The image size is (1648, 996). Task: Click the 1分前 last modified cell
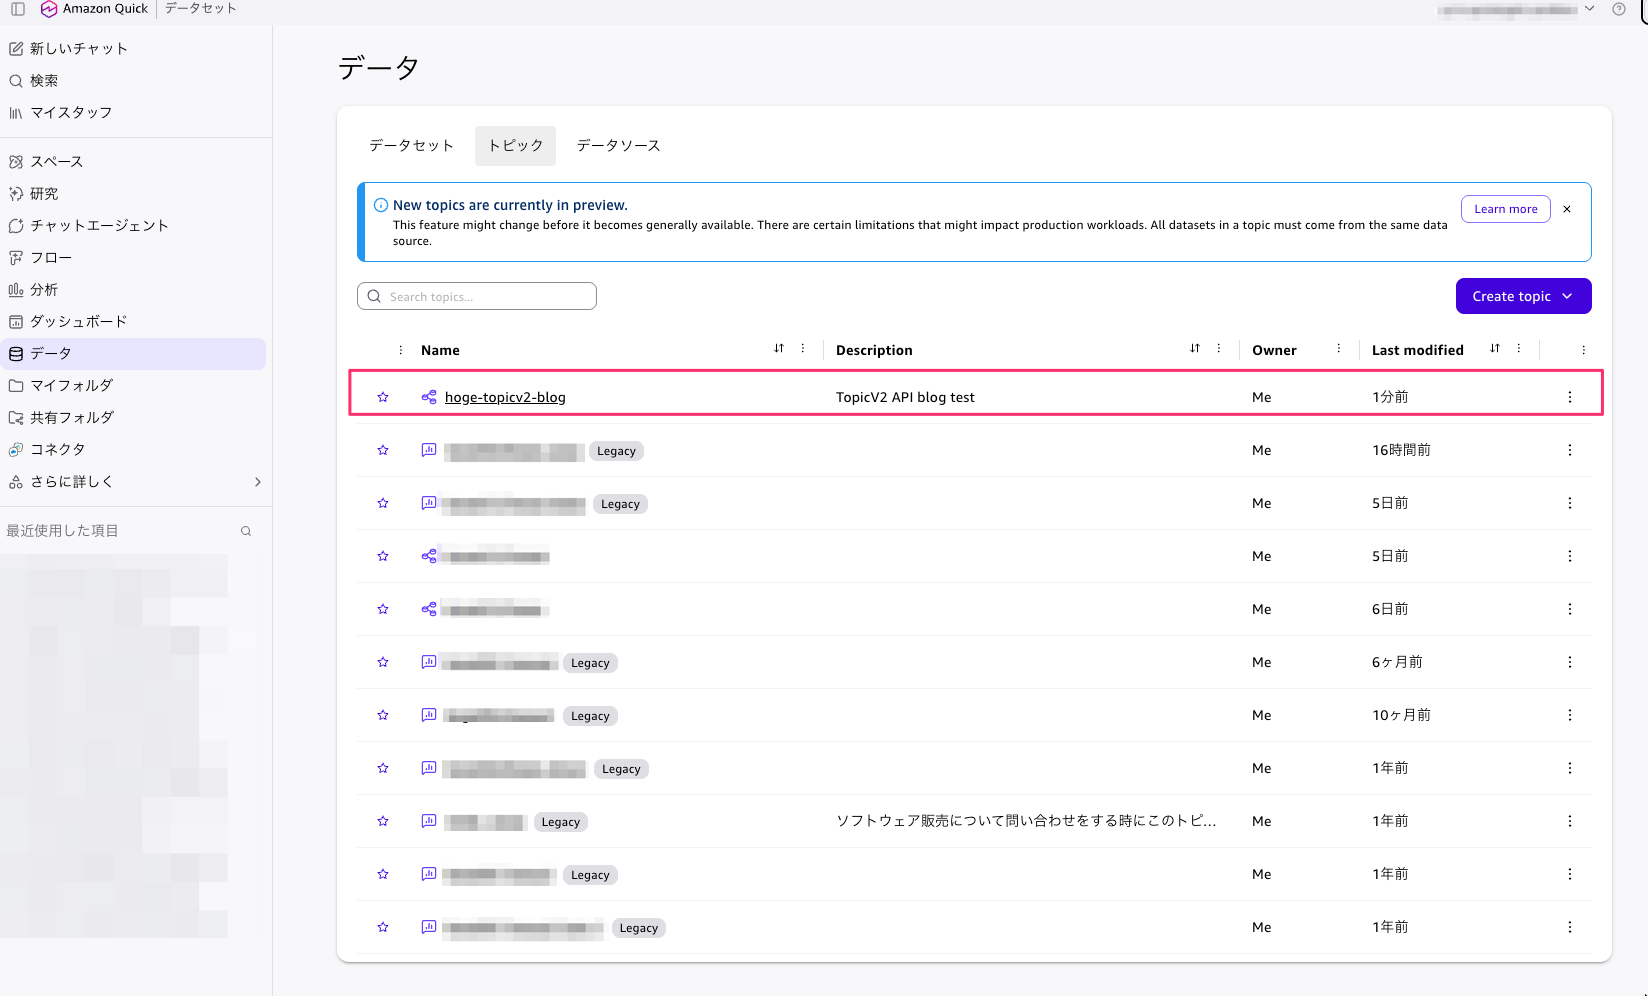1390,397
